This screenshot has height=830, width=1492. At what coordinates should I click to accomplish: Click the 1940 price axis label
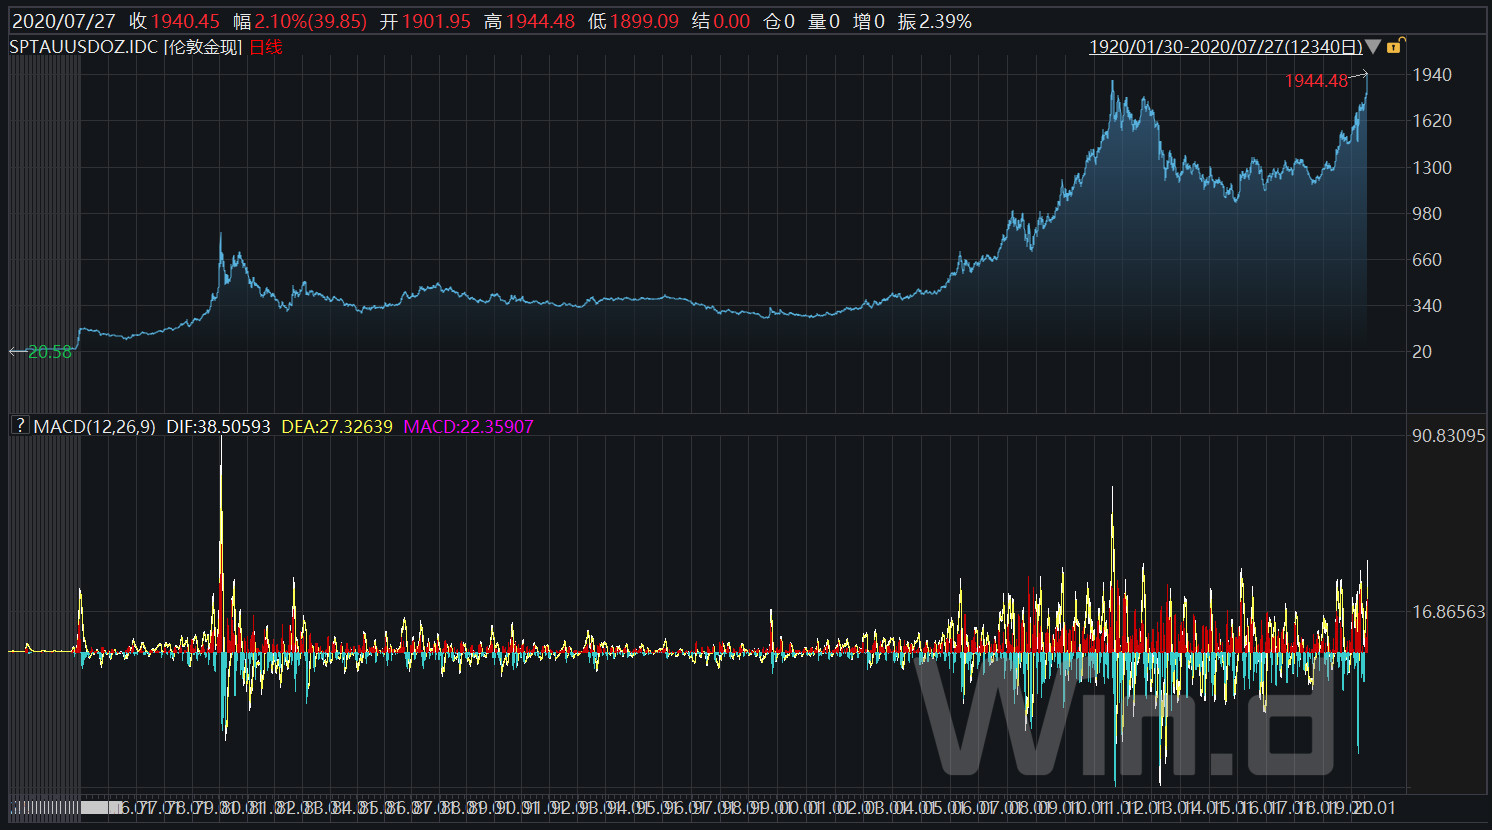coord(1432,75)
